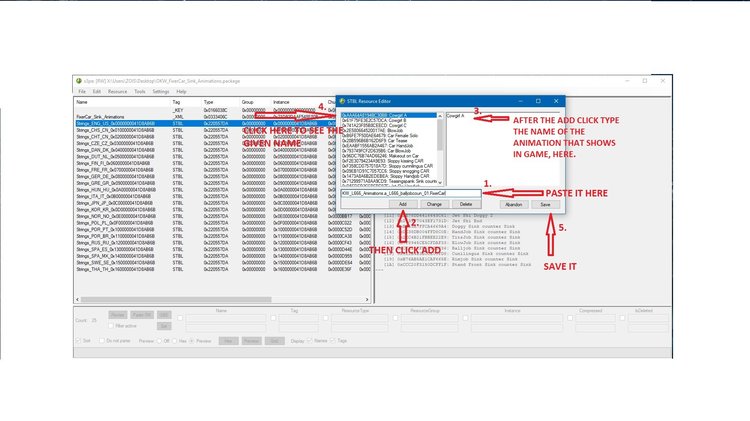
Task: Toggle the Sort checkbox
Action: (x=78, y=341)
